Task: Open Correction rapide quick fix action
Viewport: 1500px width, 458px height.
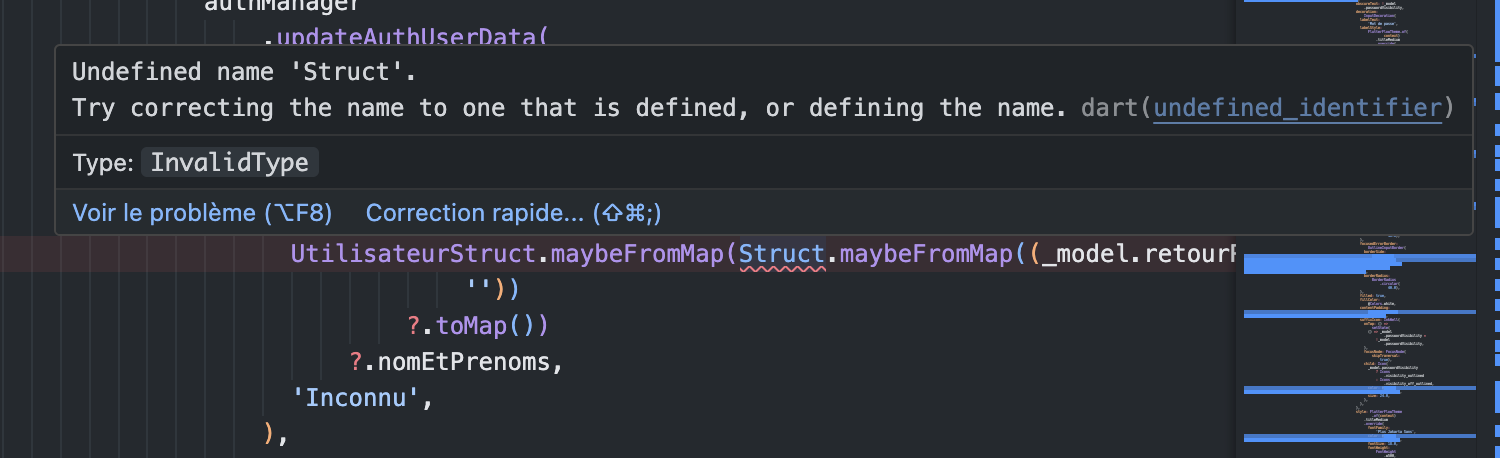Action: coord(514,213)
